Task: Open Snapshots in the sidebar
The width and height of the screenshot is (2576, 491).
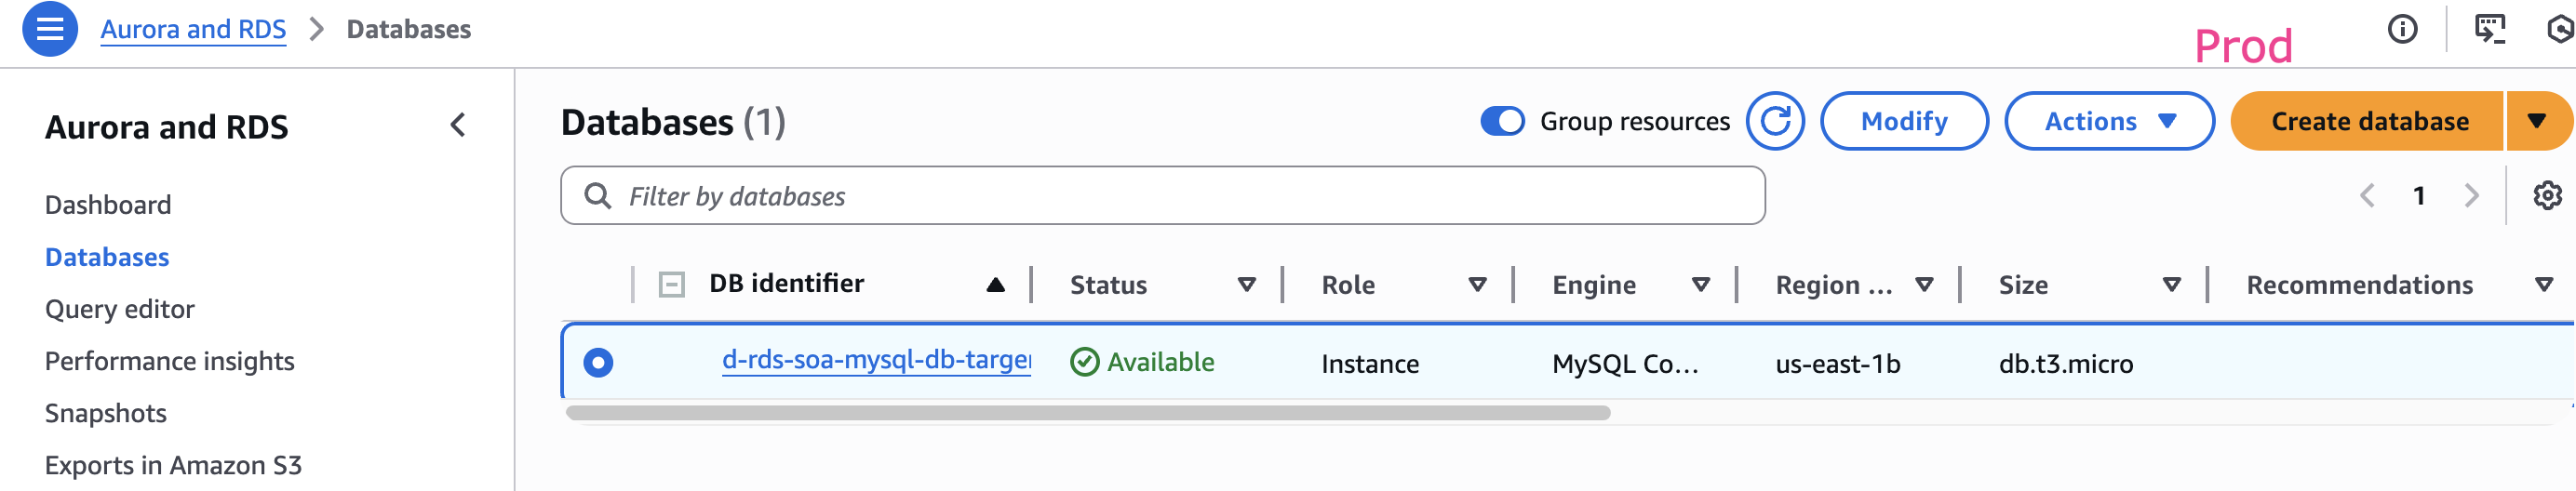Action: point(106,413)
